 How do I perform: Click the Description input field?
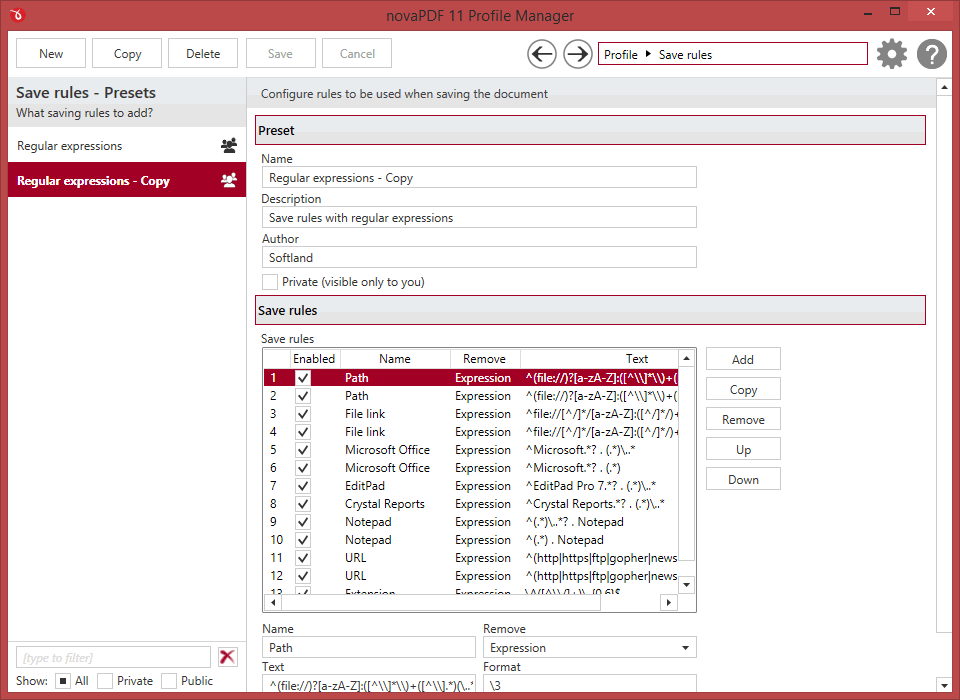[479, 217]
